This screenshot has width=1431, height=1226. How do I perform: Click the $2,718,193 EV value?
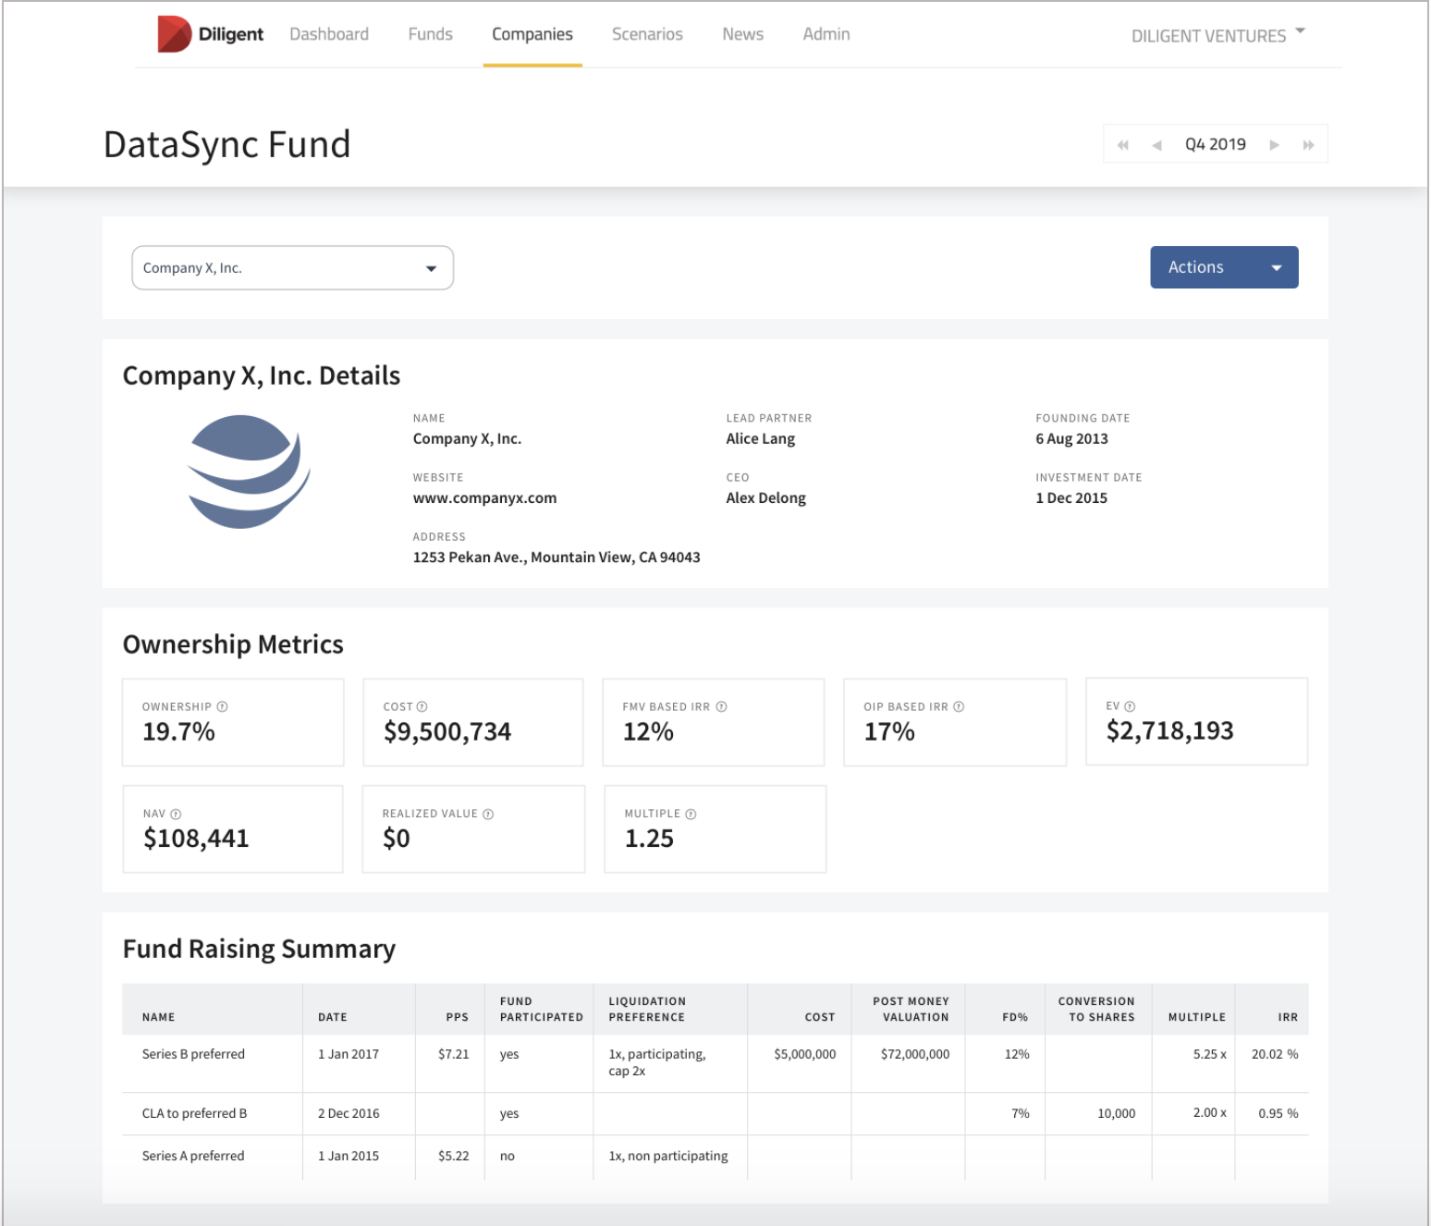coord(1170,731)
